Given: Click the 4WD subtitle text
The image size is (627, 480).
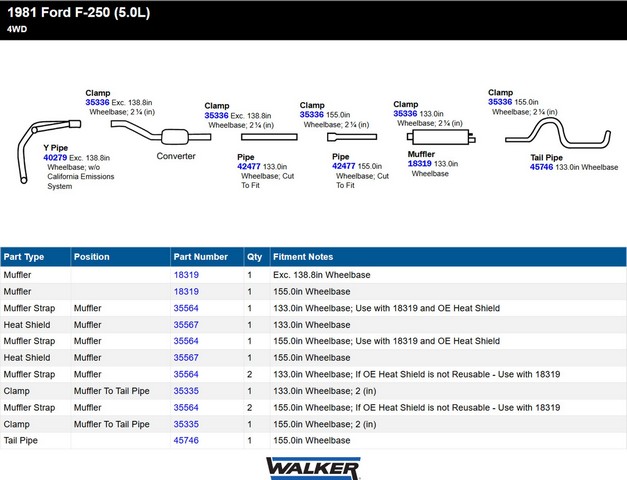Looking at the screenshot, I should pyautogui.click(x=17, y=29).
